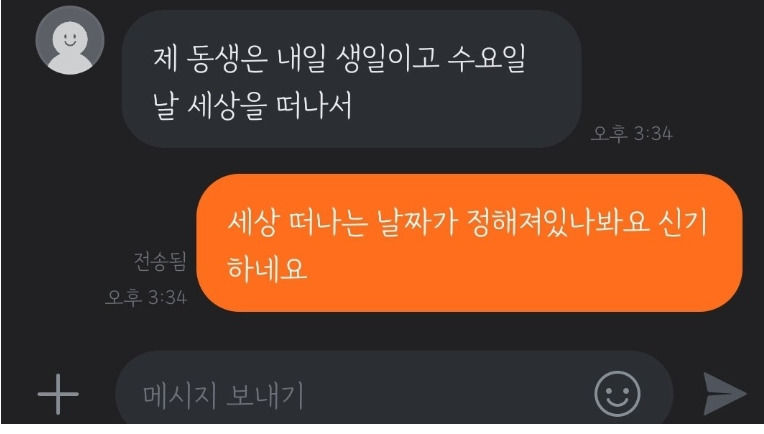Open the emoji smiley picker
The width and height of the screenshot is (764, 434).
click(x=617, y=394)
